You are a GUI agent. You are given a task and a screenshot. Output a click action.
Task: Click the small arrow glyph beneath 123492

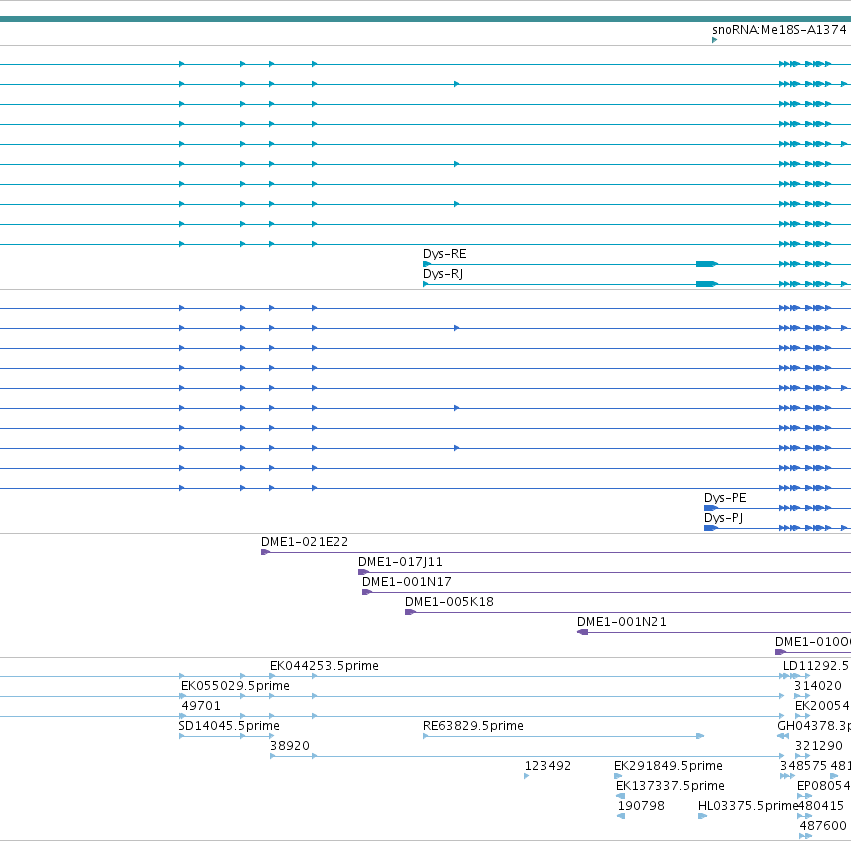[526, 777]
